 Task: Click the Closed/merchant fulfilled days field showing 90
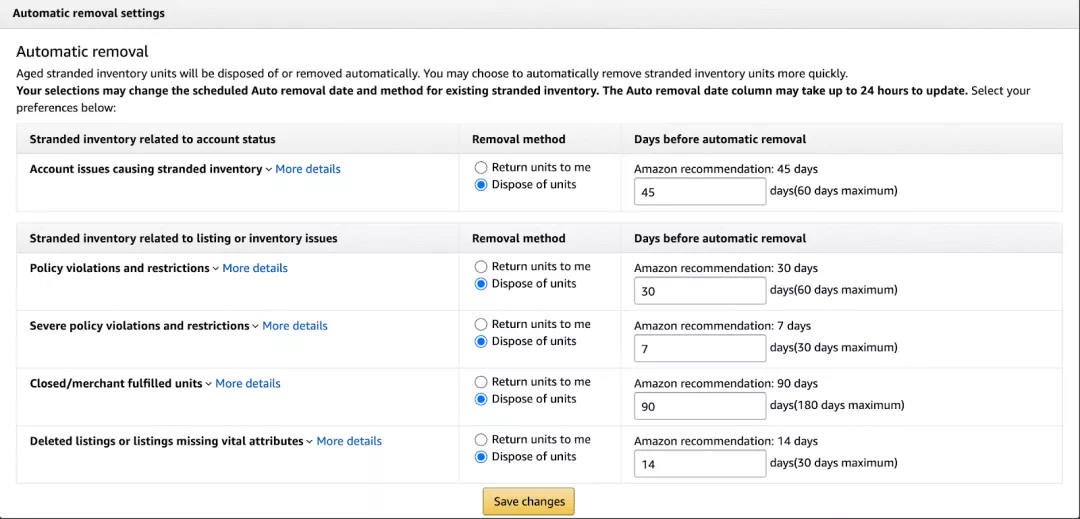(x=700, y=406)
